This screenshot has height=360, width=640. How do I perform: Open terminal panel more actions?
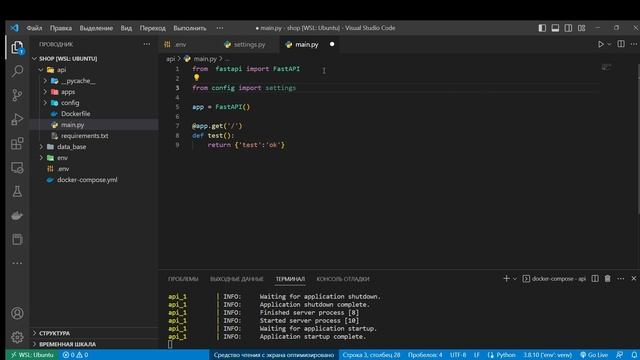[621, 278]
